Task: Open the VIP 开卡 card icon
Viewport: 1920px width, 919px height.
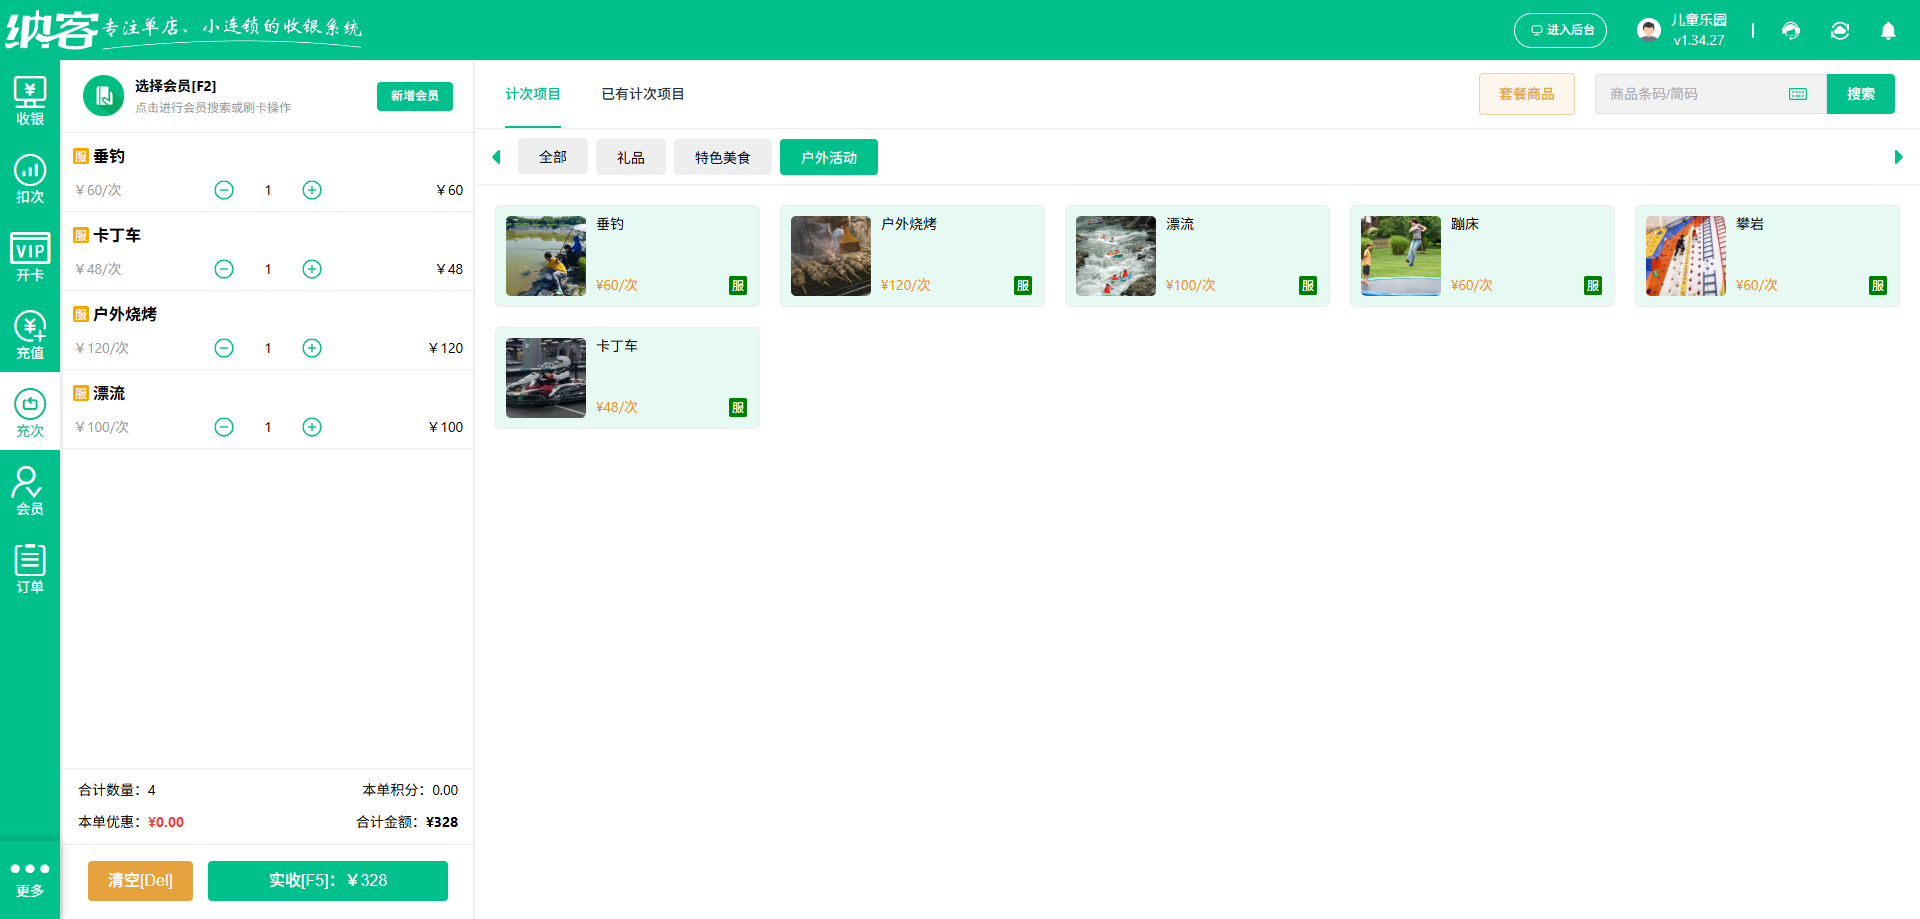Action: tap(30, 257)
